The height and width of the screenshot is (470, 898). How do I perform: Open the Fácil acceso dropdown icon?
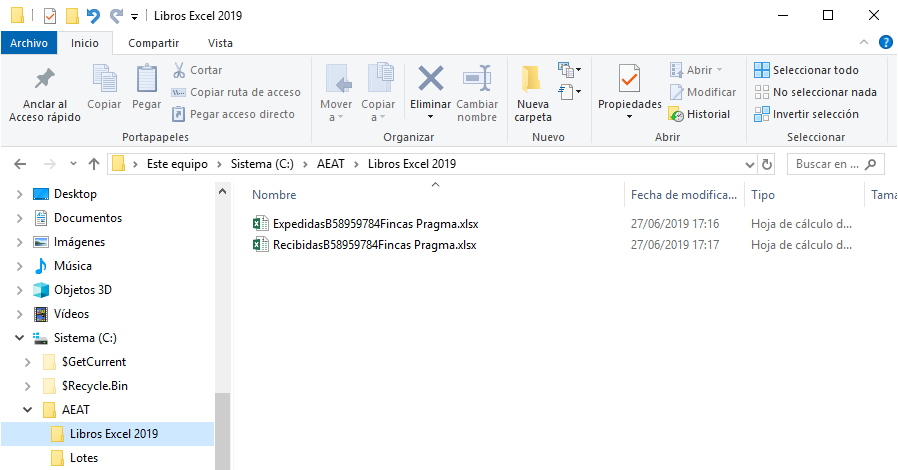(x=570, y=92)
